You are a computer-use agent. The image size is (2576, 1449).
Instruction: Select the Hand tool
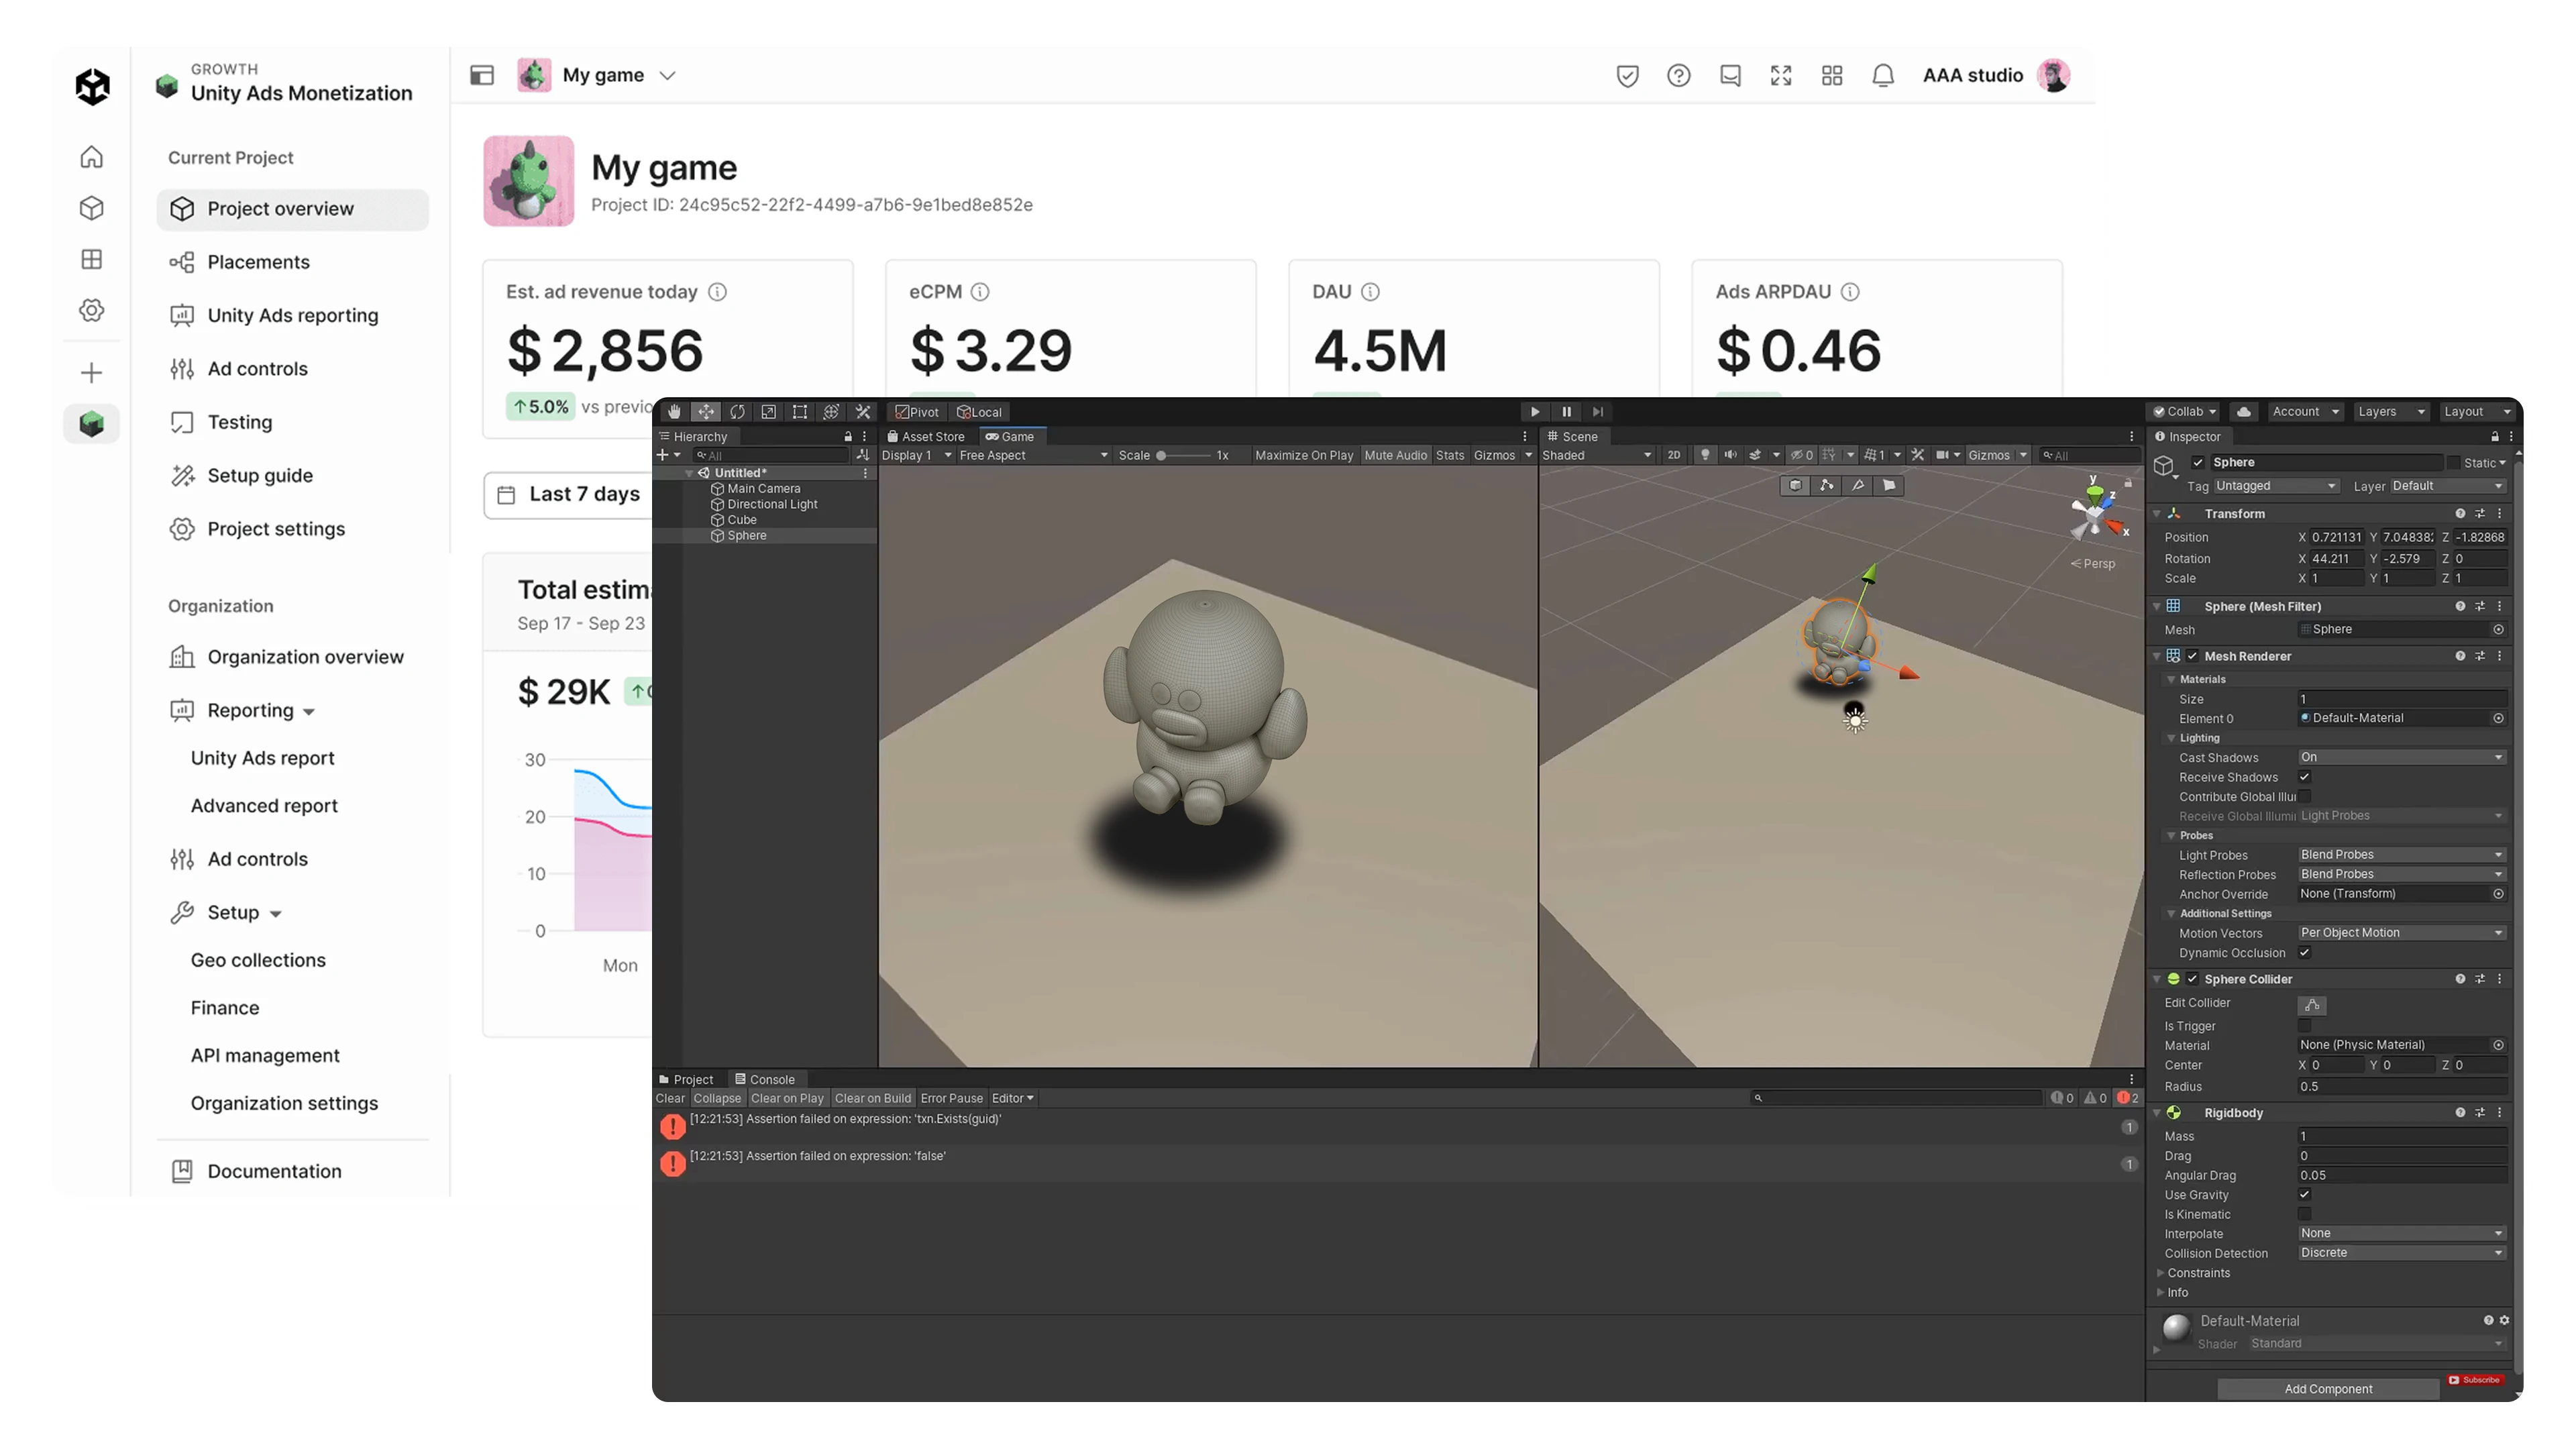coord(674,411)
